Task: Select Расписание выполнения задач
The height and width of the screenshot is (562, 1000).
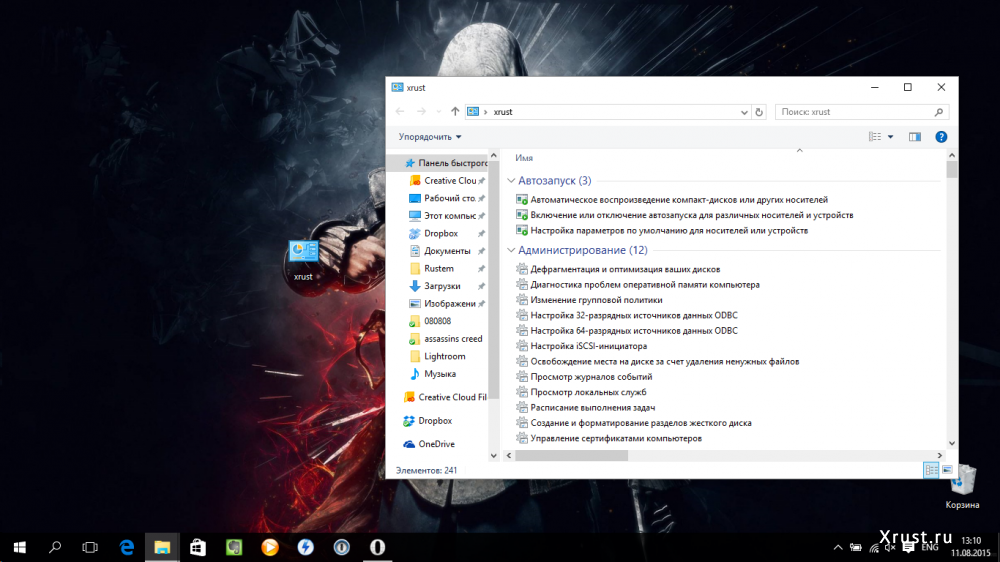Action: (x=585, y=408)
